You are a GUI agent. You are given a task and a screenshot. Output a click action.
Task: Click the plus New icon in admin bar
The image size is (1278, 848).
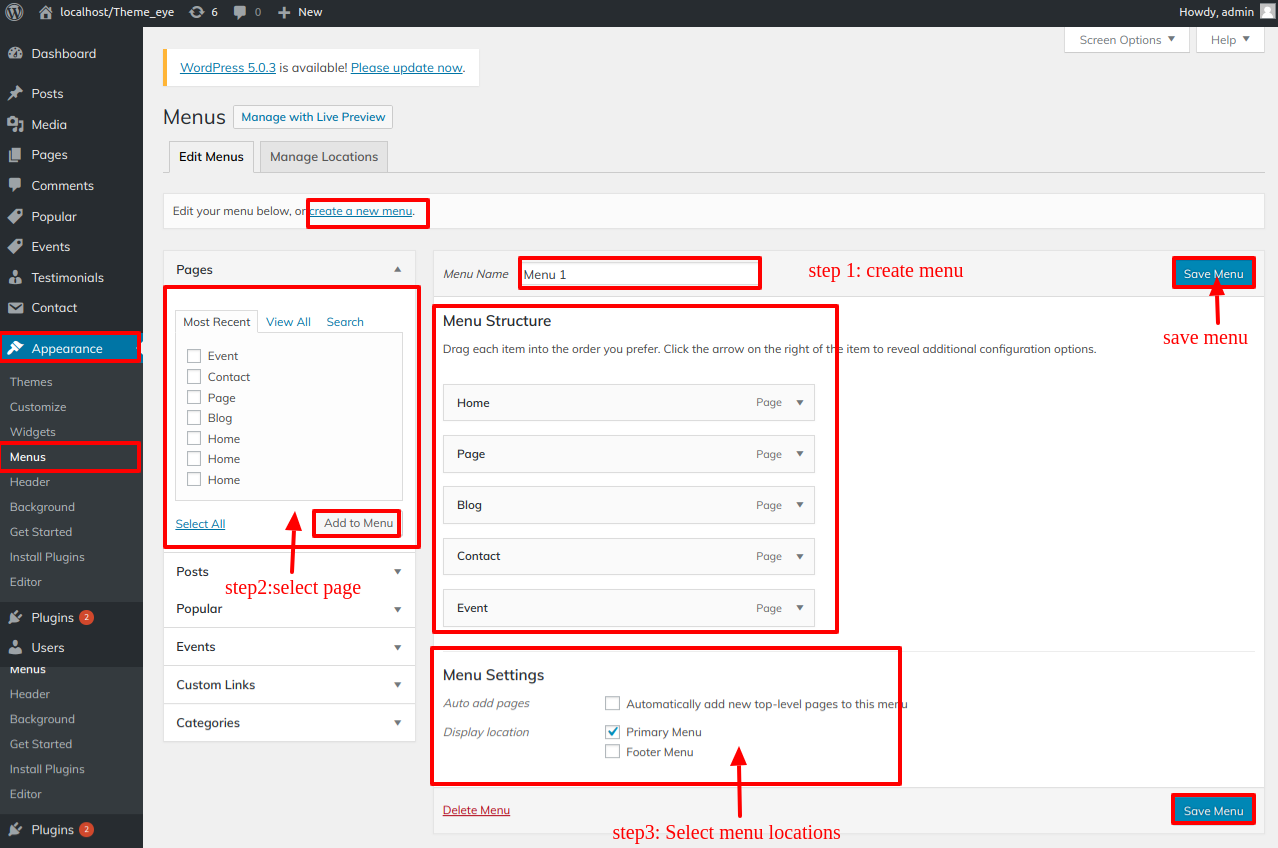(284, 12)
